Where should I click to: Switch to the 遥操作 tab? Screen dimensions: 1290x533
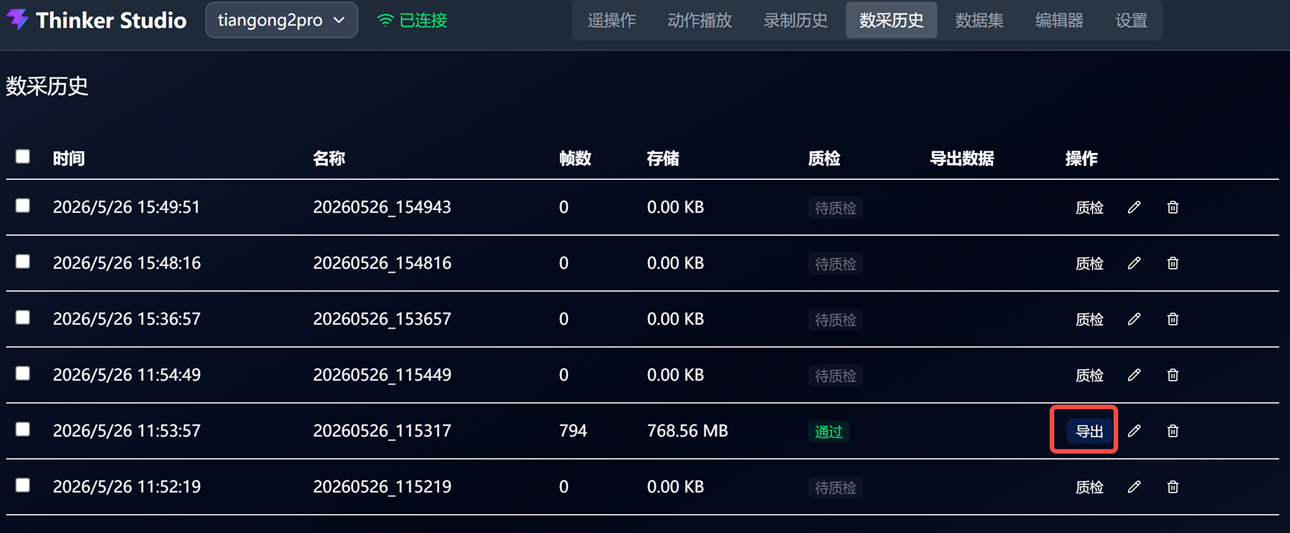612,20
